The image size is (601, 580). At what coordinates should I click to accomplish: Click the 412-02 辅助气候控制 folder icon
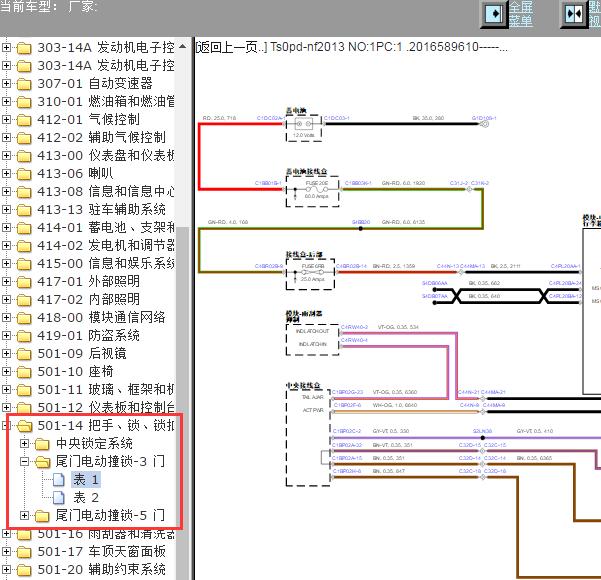(x=24, y=138)
